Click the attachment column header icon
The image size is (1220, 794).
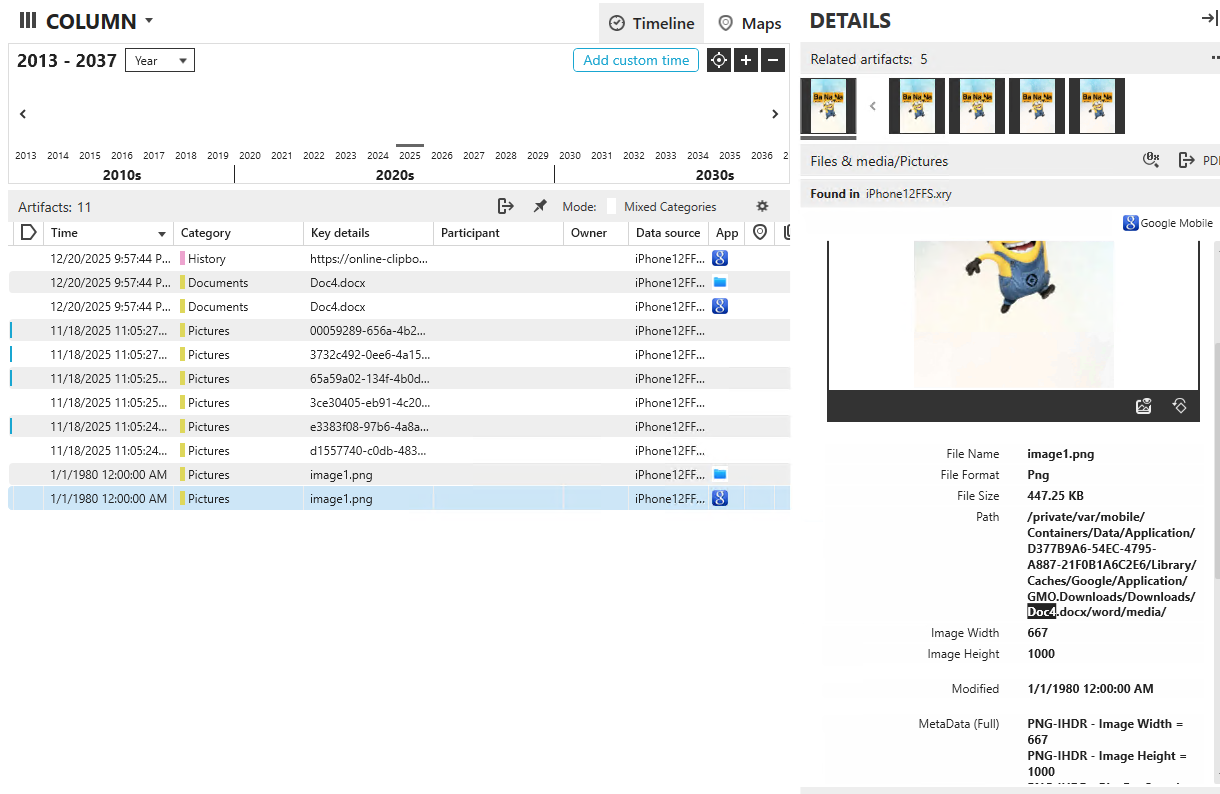[x=786, y=232]
